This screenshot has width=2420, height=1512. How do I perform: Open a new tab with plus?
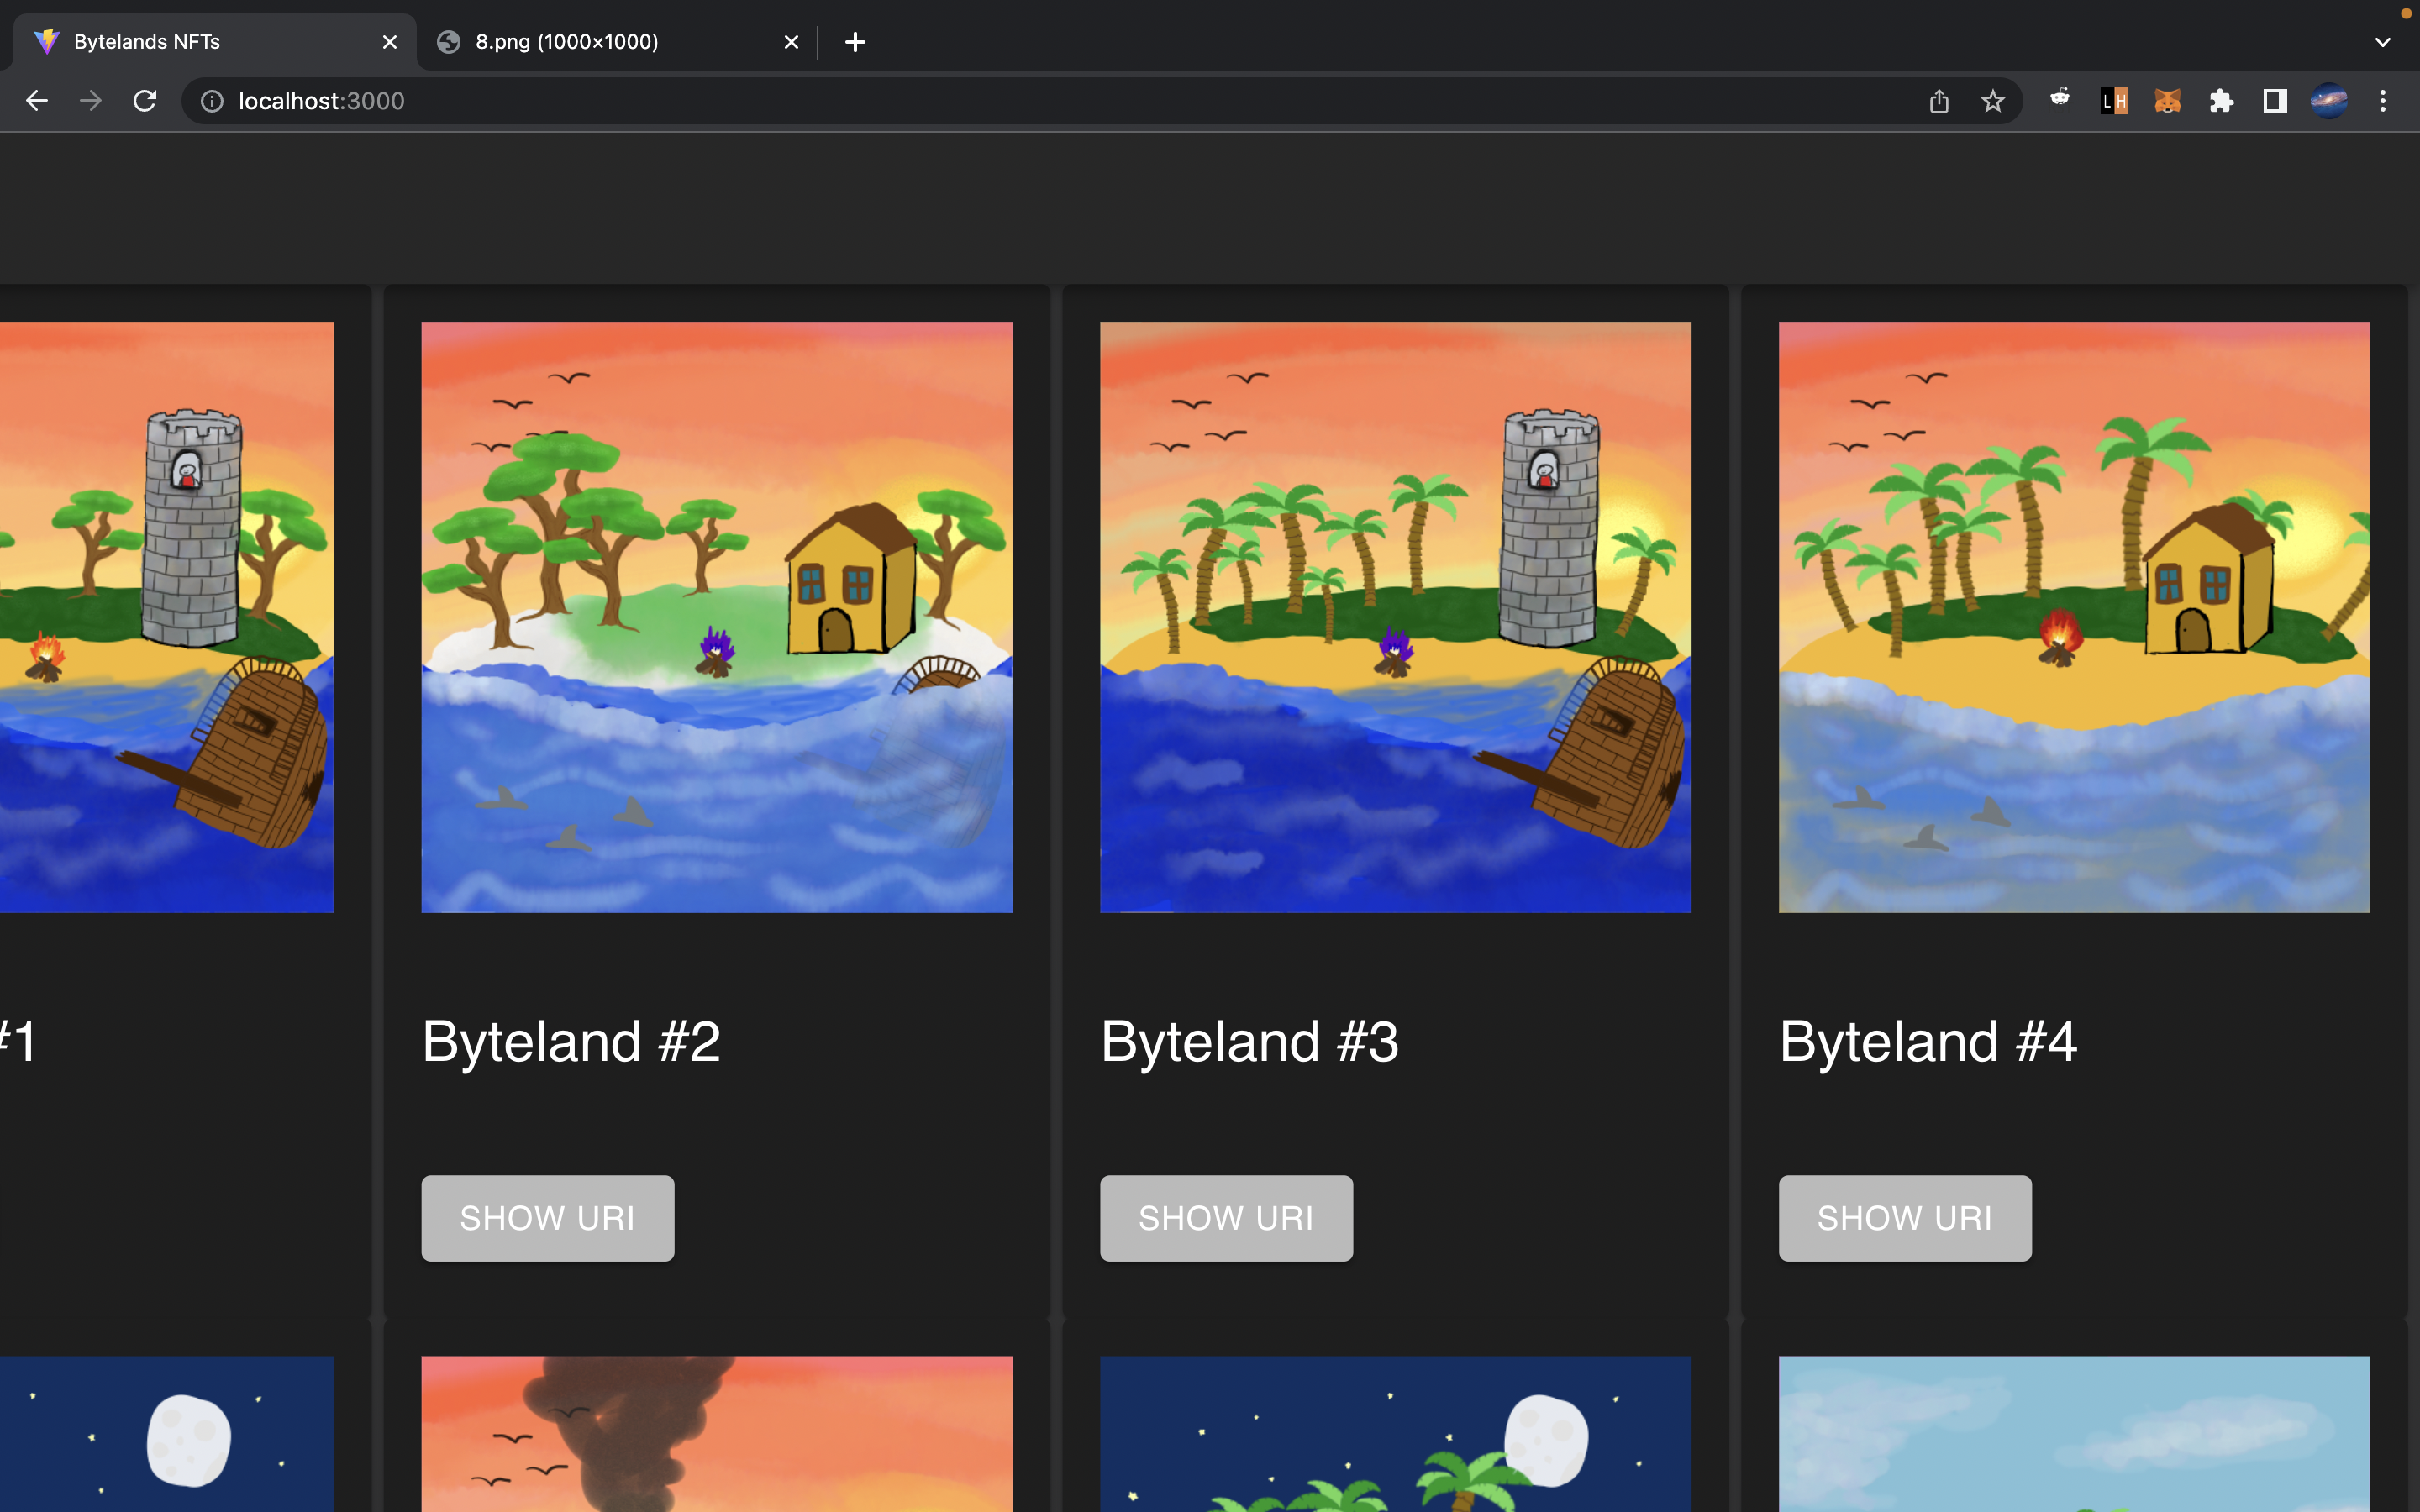click(x=855, y=42)
